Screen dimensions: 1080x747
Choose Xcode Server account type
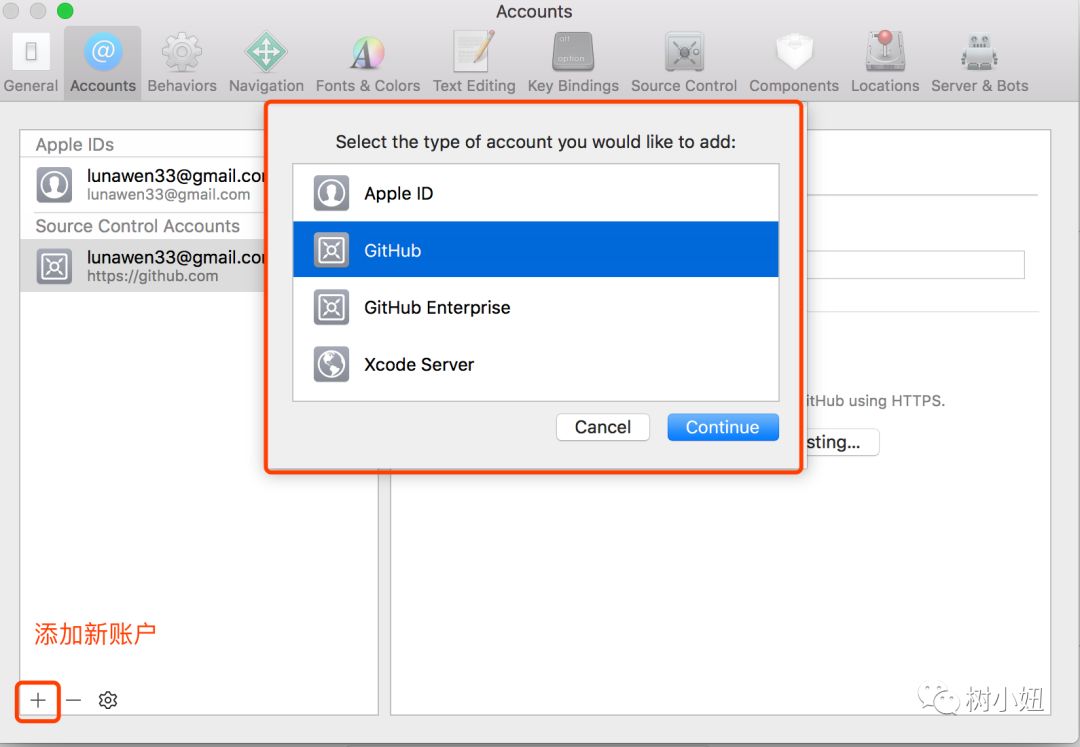[536, 364]
